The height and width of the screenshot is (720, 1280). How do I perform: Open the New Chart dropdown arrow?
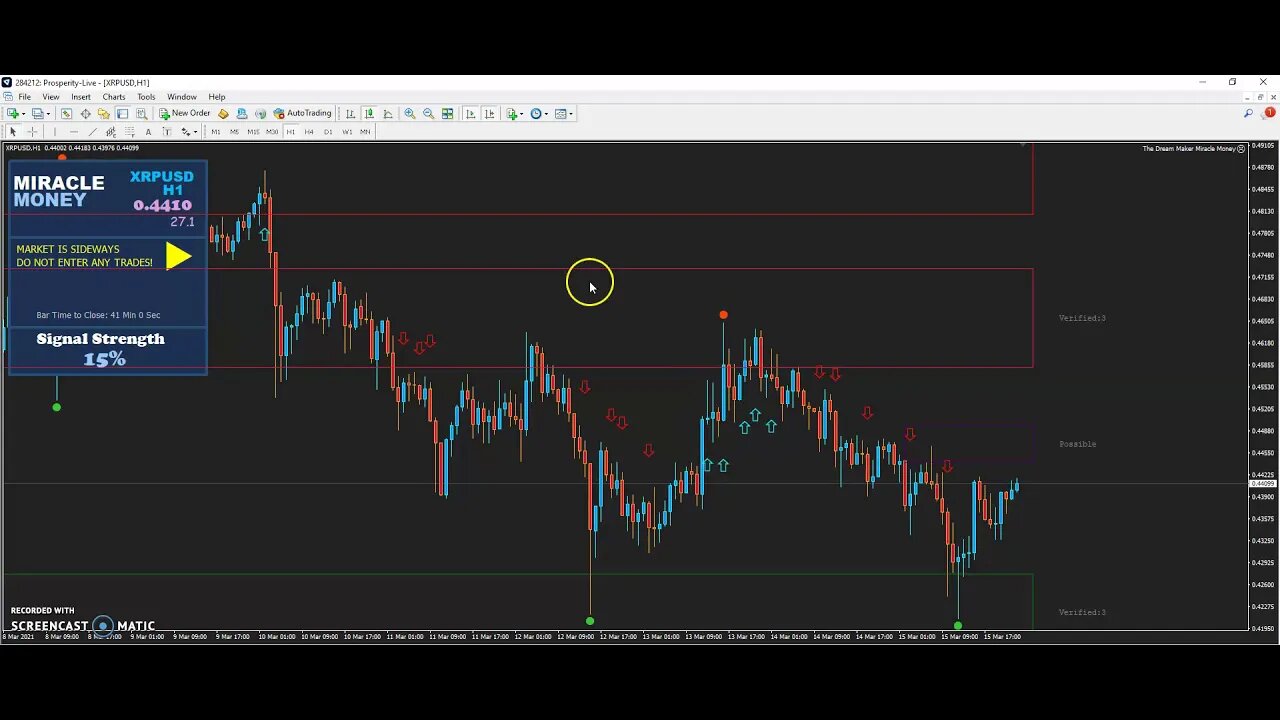pos(26,113)
